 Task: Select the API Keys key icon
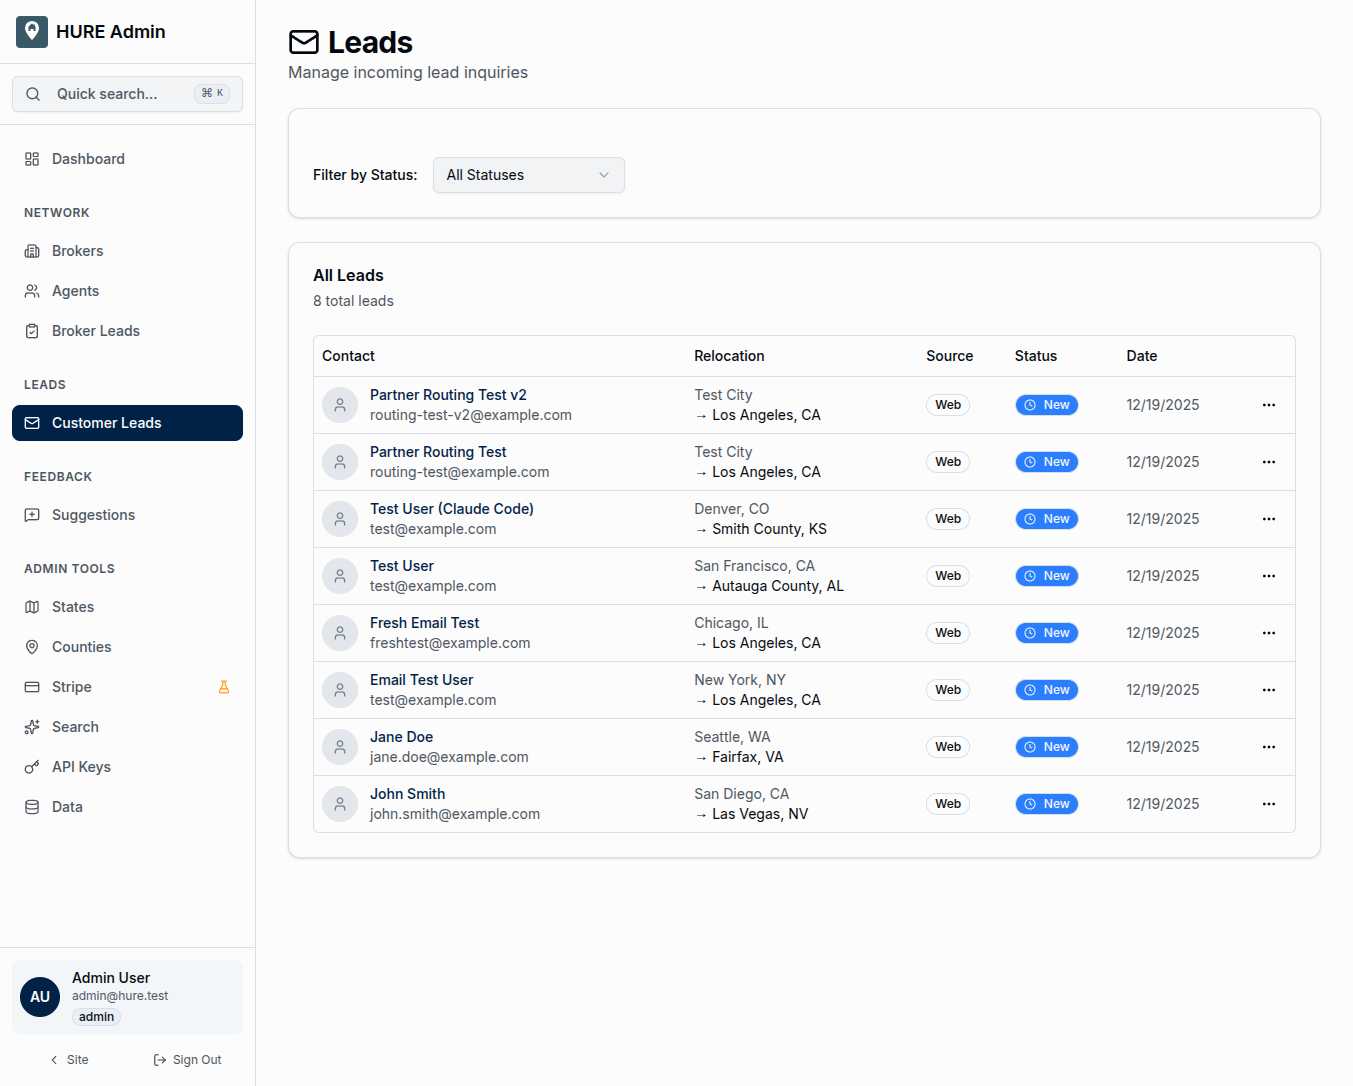click(31, 767)
